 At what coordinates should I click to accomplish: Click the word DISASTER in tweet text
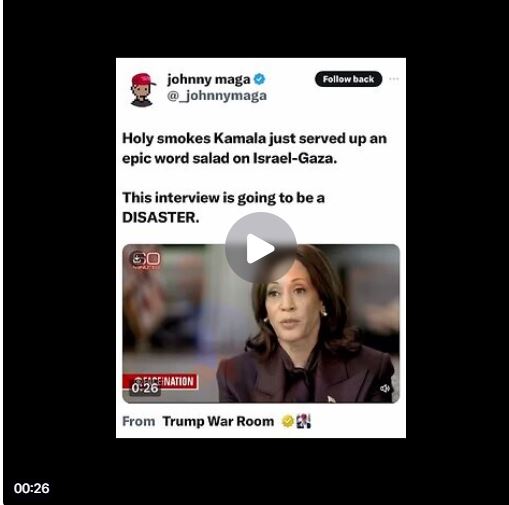(161, 218)
